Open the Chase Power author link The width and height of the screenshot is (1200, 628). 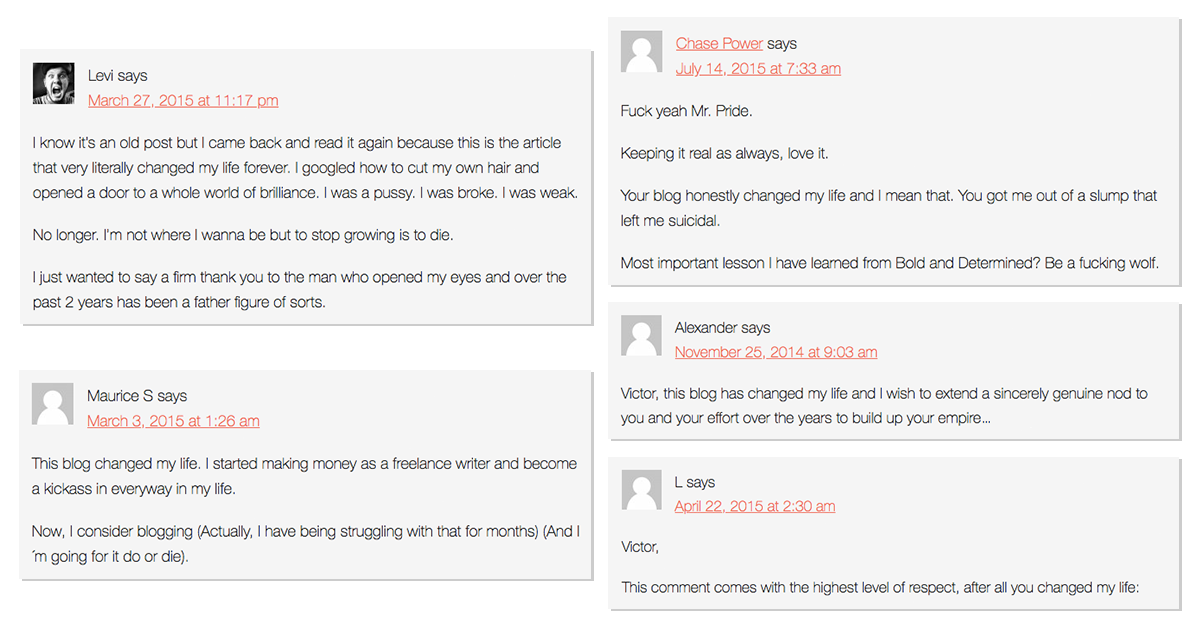coord(719,43)
